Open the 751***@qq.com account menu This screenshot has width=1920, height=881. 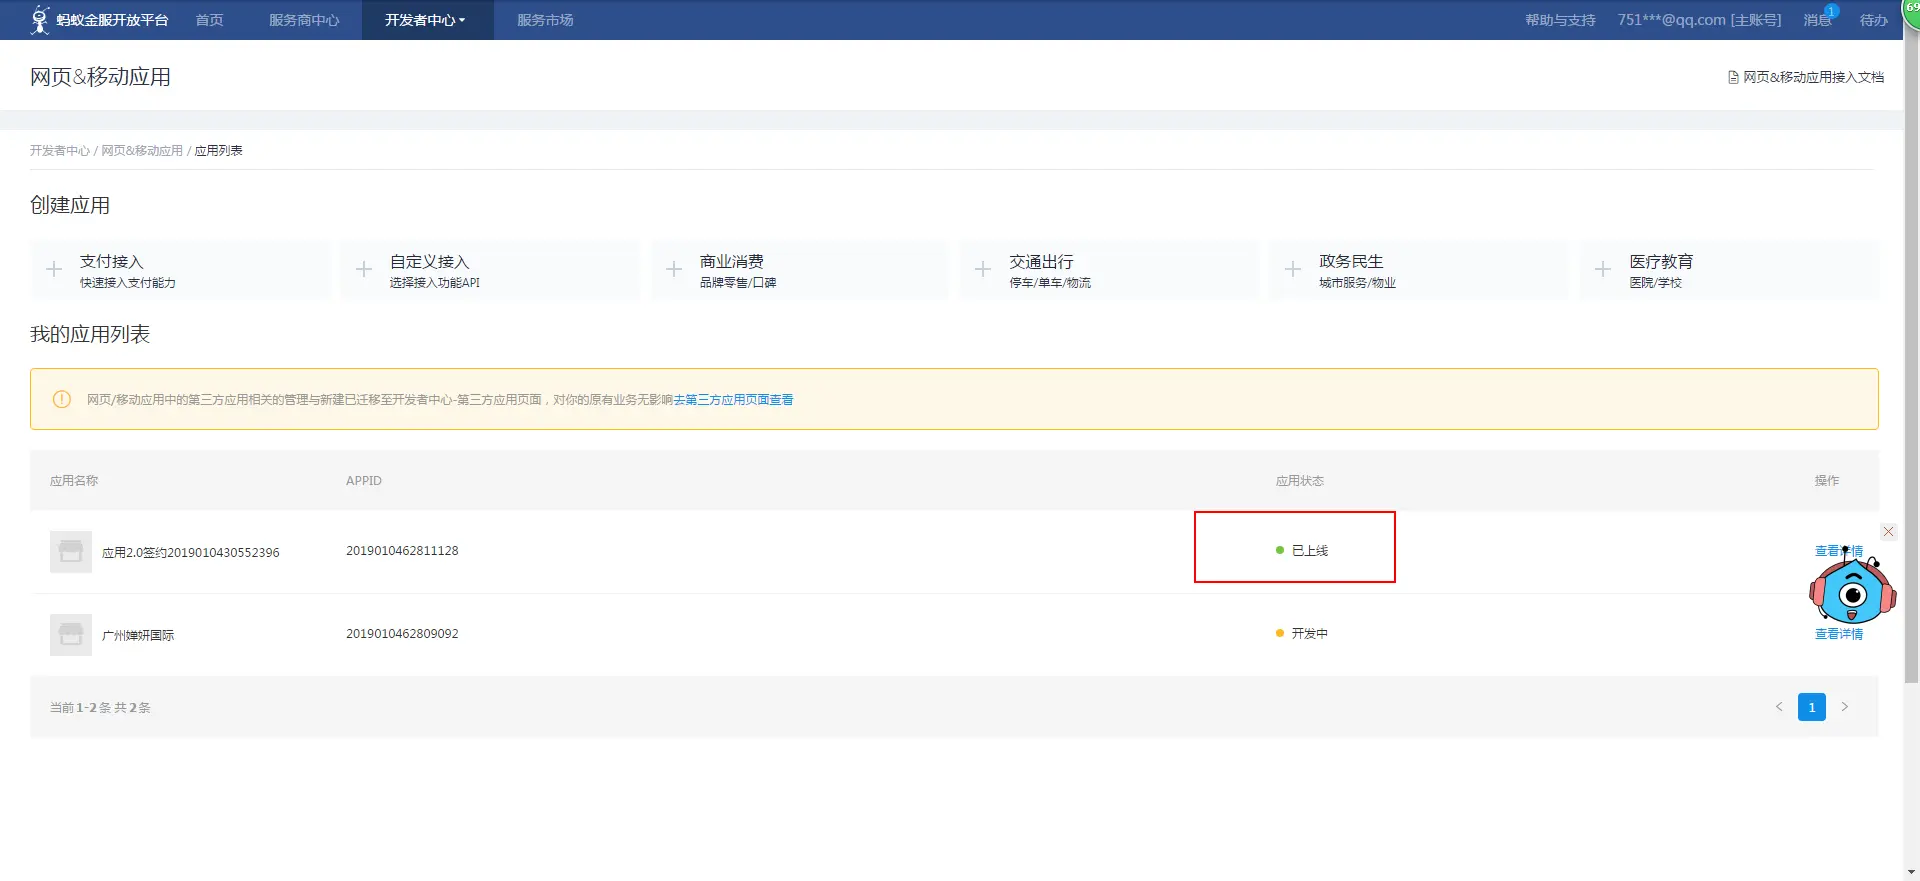(1699, 20)
